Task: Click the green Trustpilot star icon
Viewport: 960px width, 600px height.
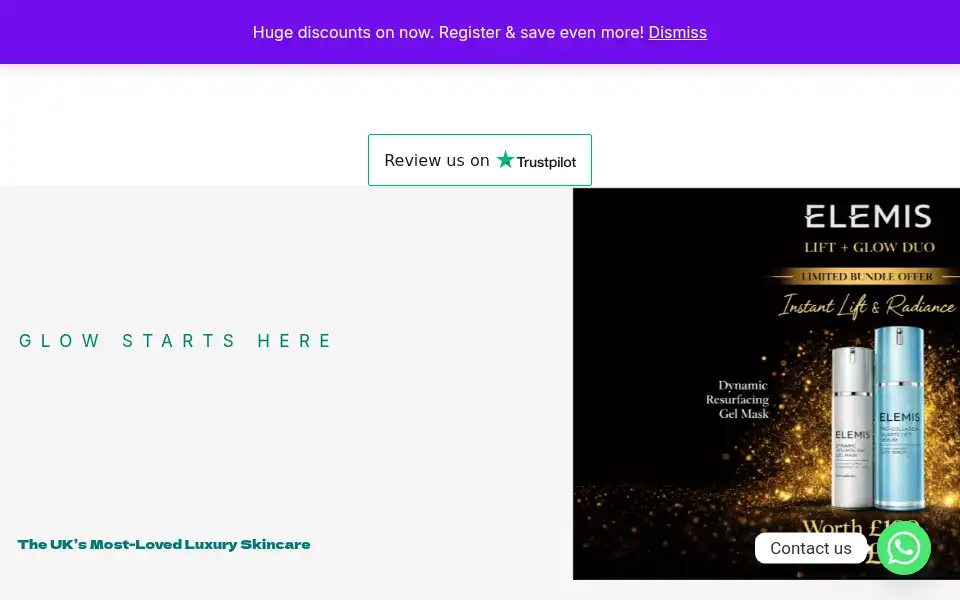Action: coord(505,159)
